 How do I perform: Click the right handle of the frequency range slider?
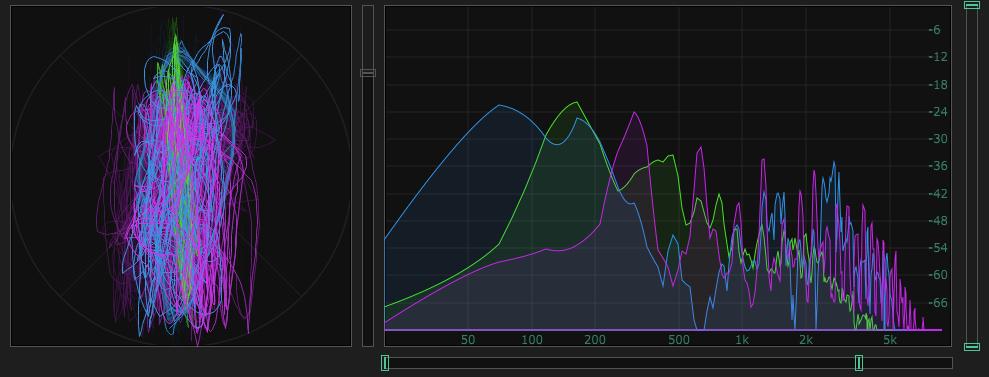[x=858, y=363]
